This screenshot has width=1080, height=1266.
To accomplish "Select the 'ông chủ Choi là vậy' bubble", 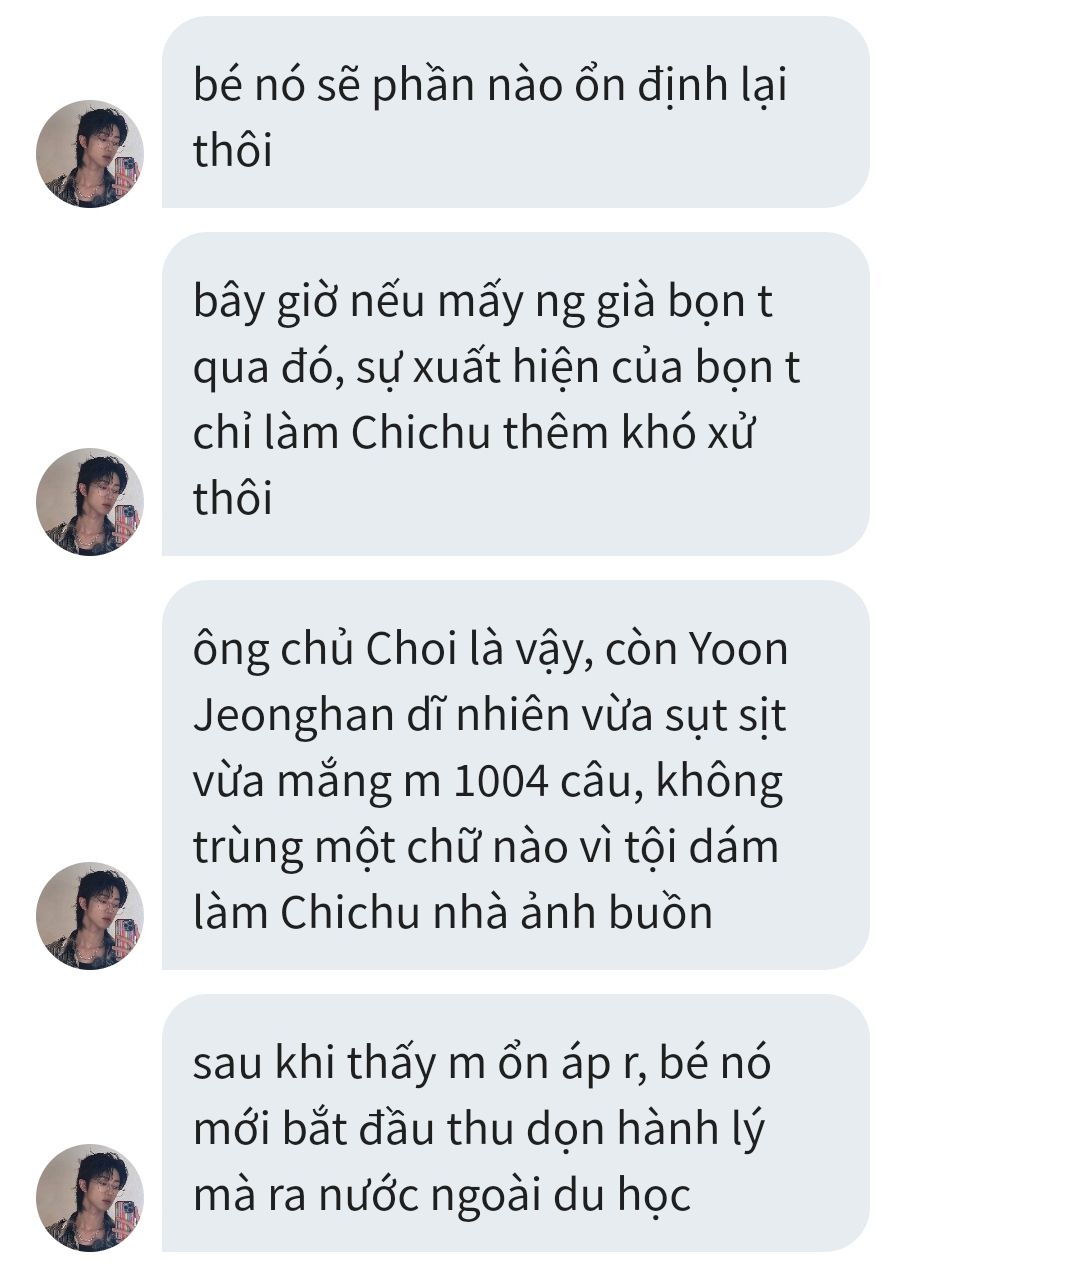I will pyautogui.click(x=516, y=775).
